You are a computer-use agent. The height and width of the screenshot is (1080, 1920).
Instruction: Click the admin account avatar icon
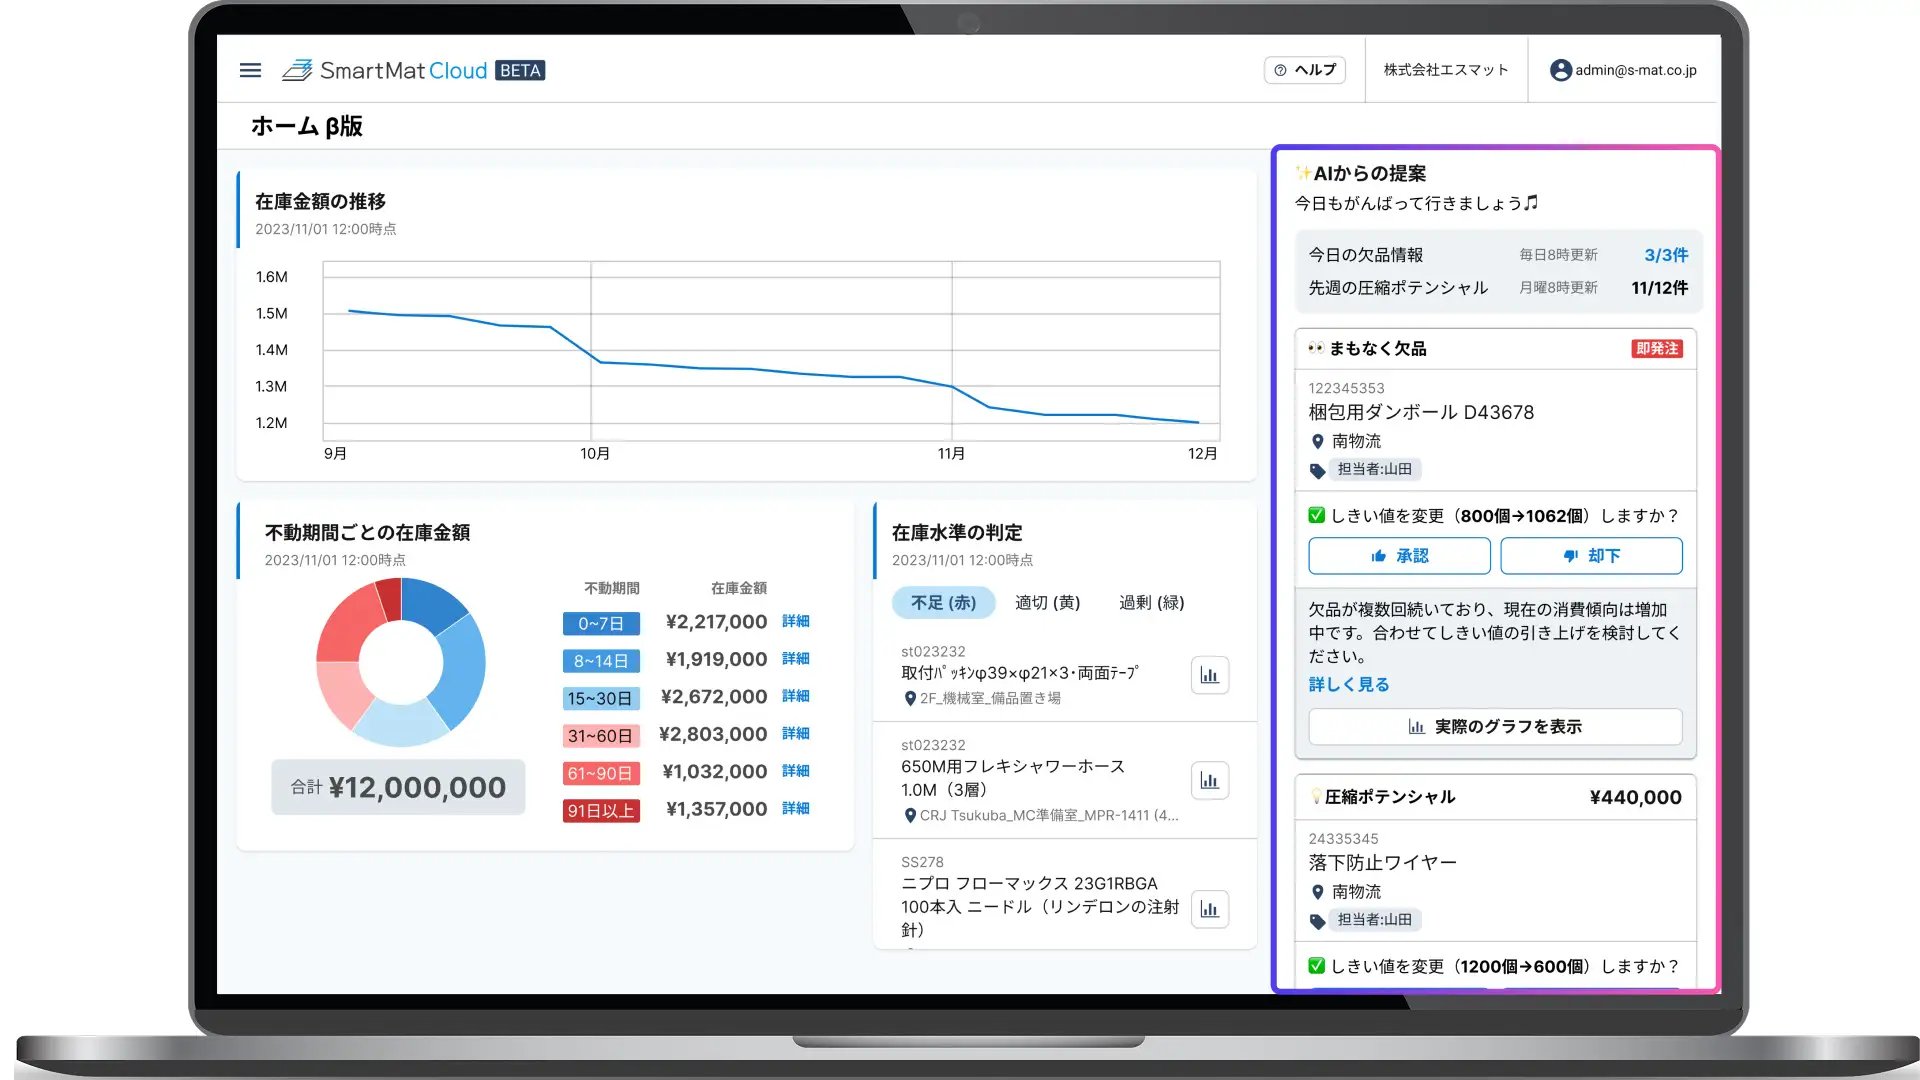tap(1559, 70)
